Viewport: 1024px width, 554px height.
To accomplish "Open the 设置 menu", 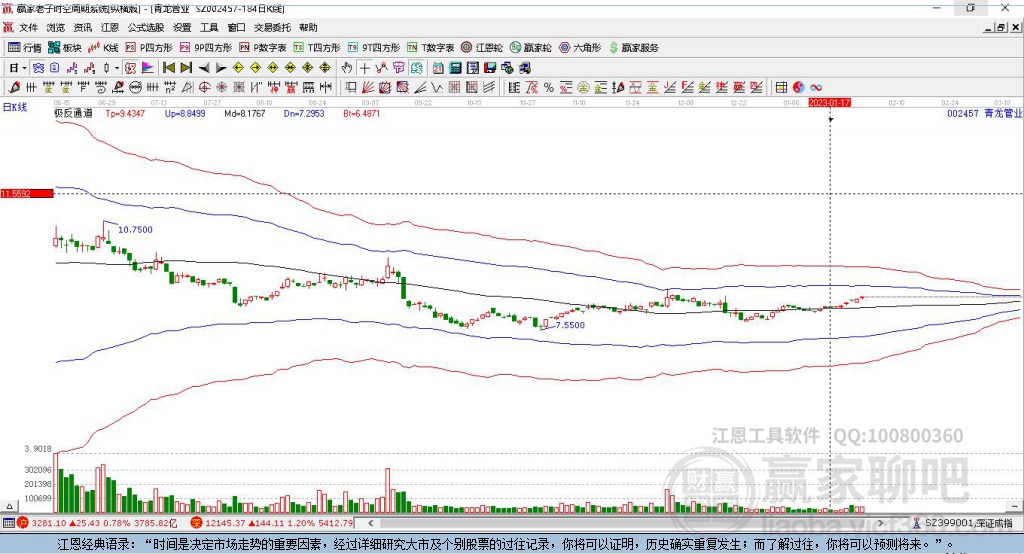I will (182, 27).
